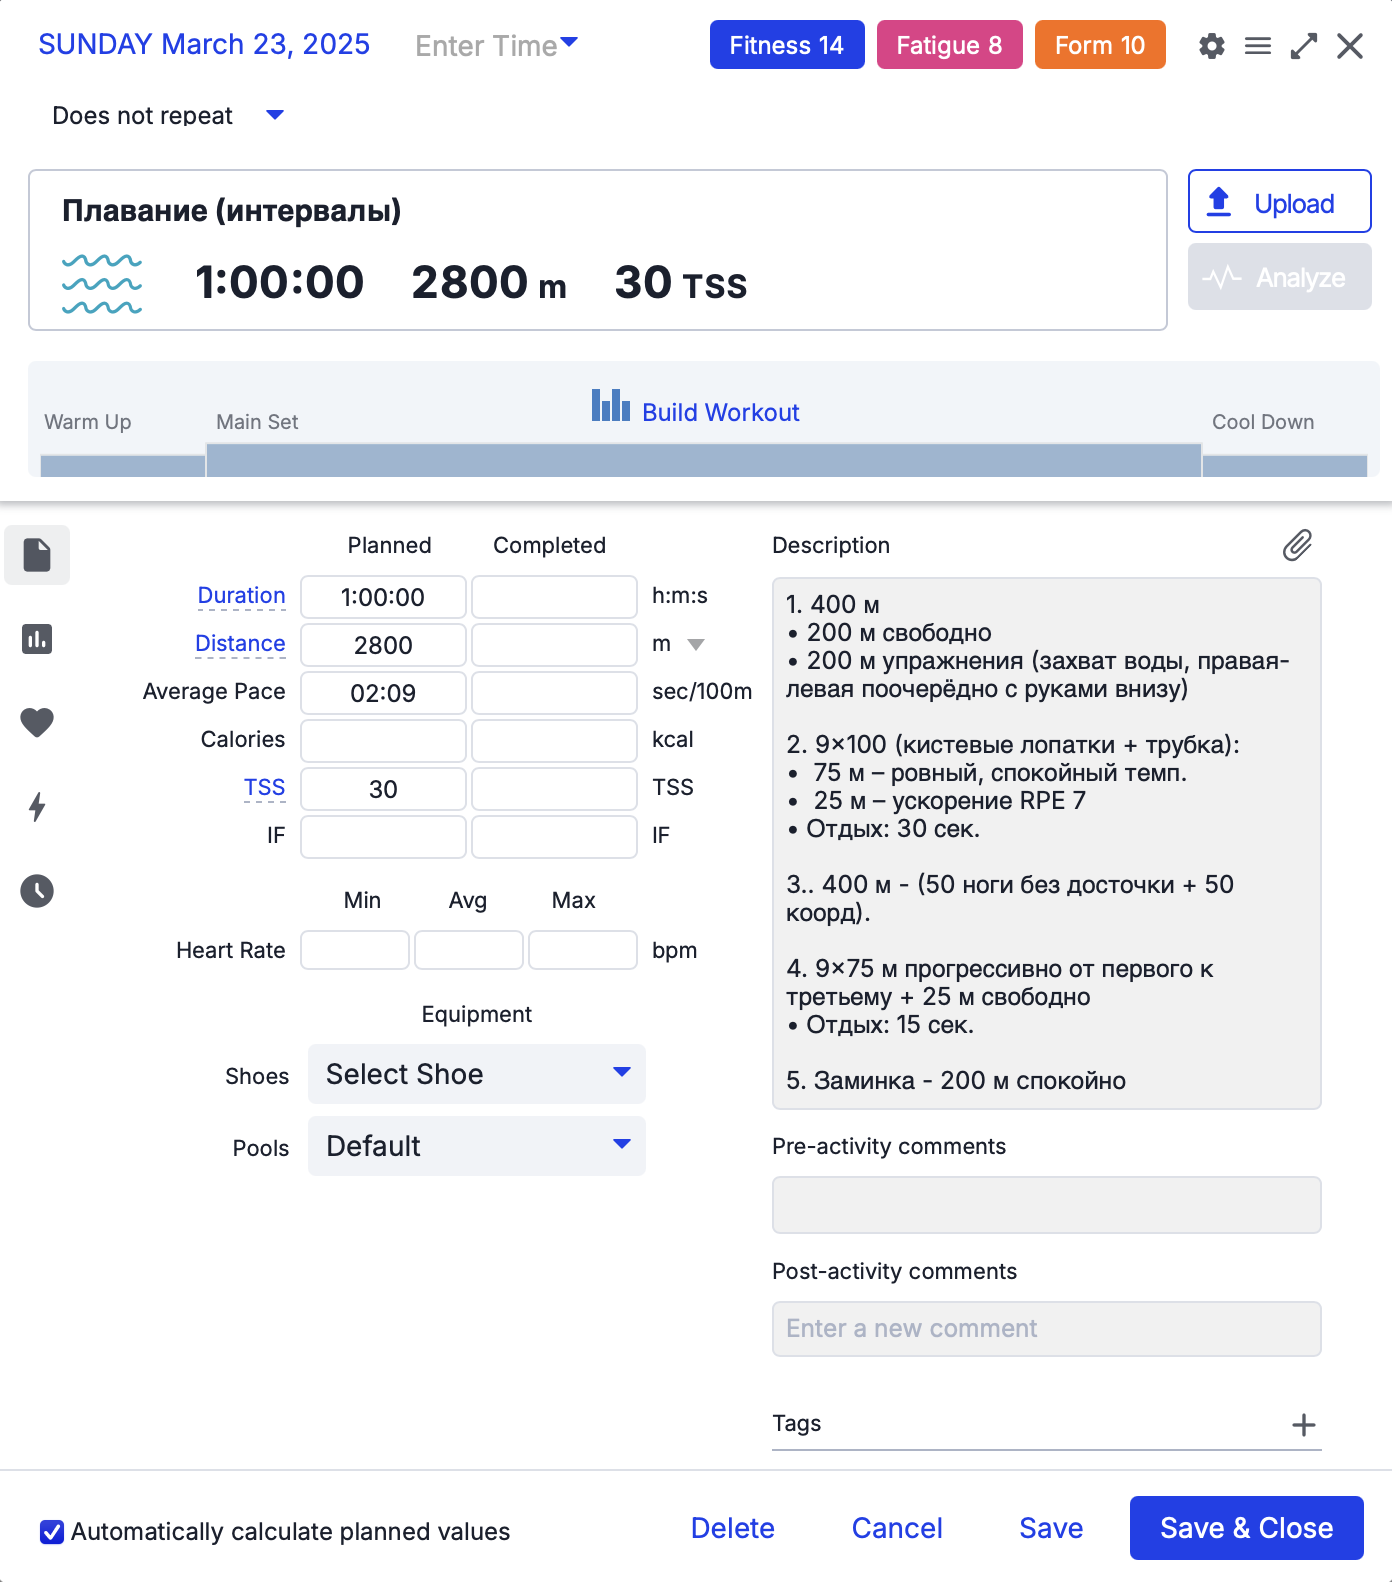Open the heart rate sidebar tab
This screenshot has height=1582, width=1392.
tap(37, 722)
